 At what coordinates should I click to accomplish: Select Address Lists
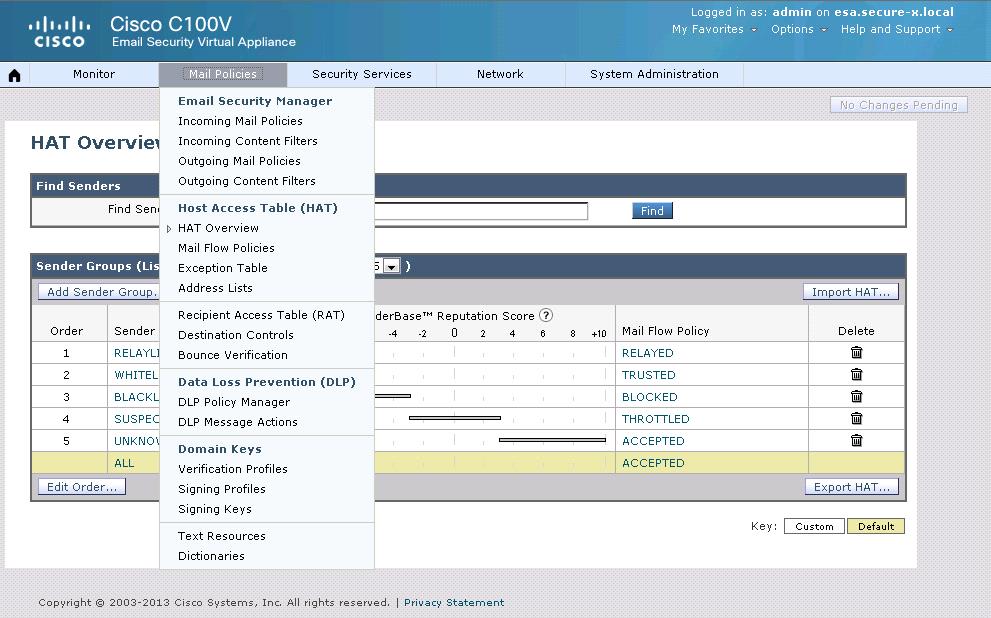click(215, 288)
